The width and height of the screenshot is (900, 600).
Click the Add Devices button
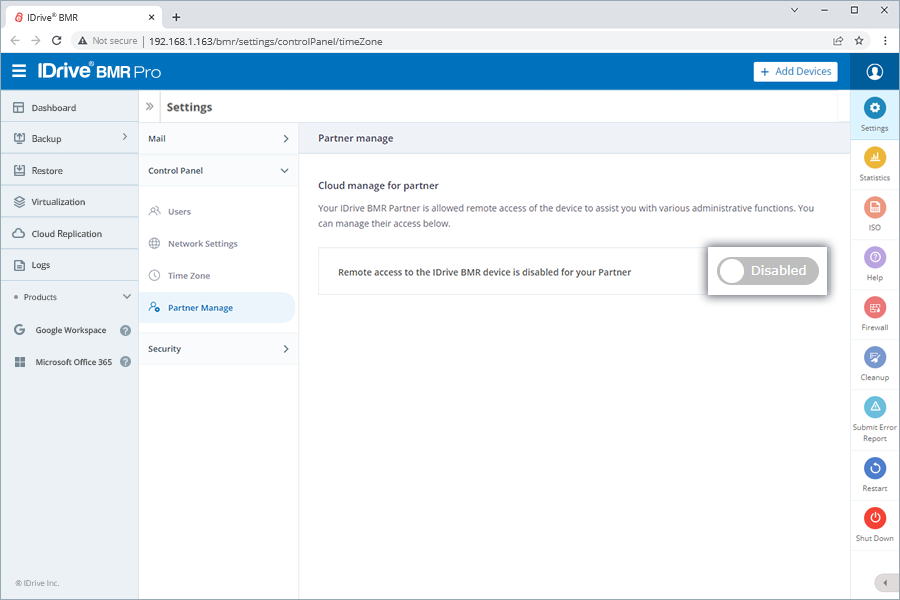[x=795, y=71]
